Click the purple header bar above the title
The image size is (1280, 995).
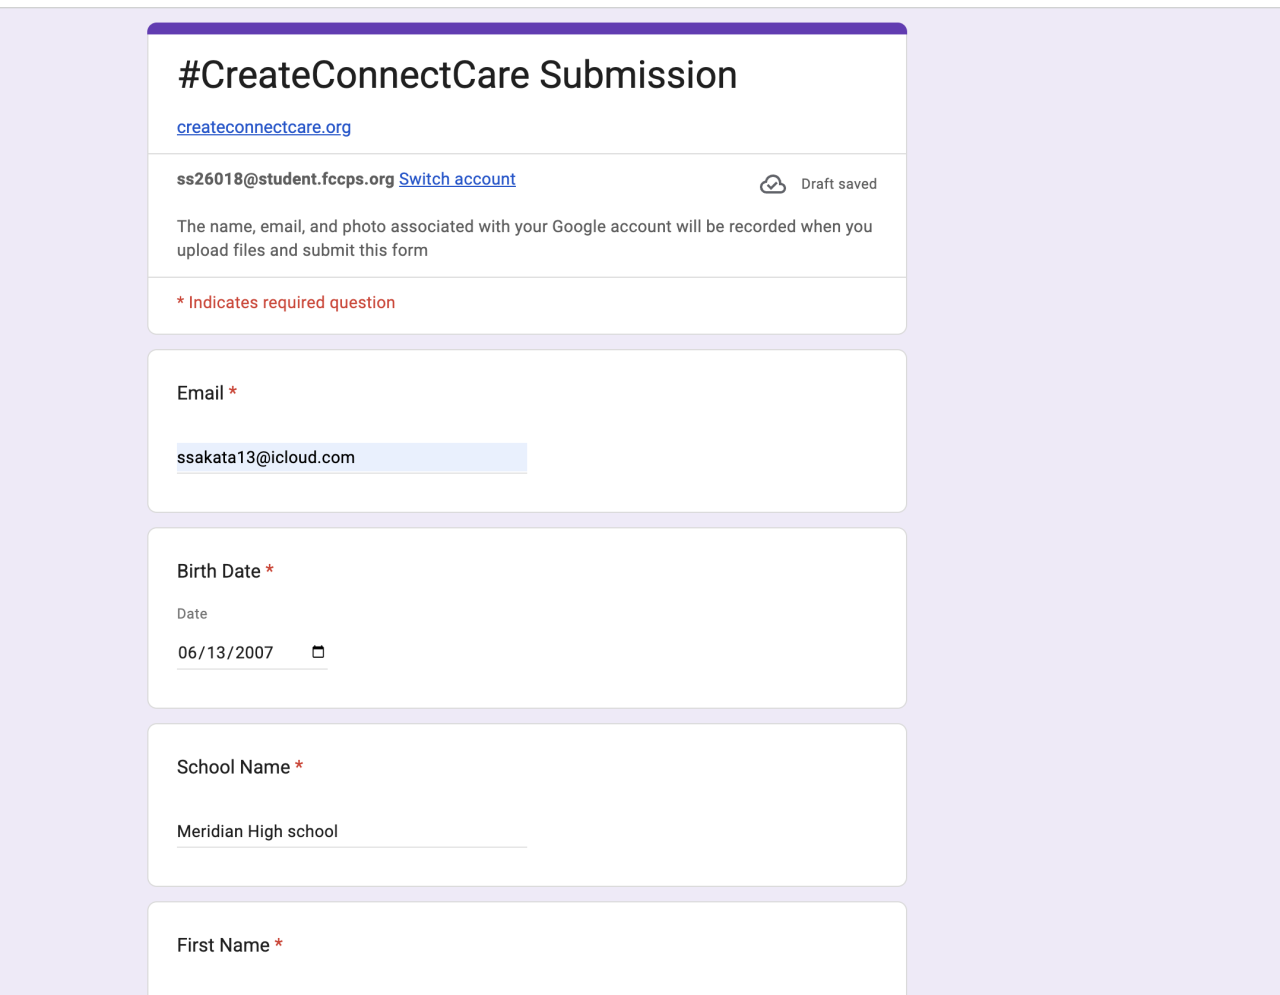[527, 28]
